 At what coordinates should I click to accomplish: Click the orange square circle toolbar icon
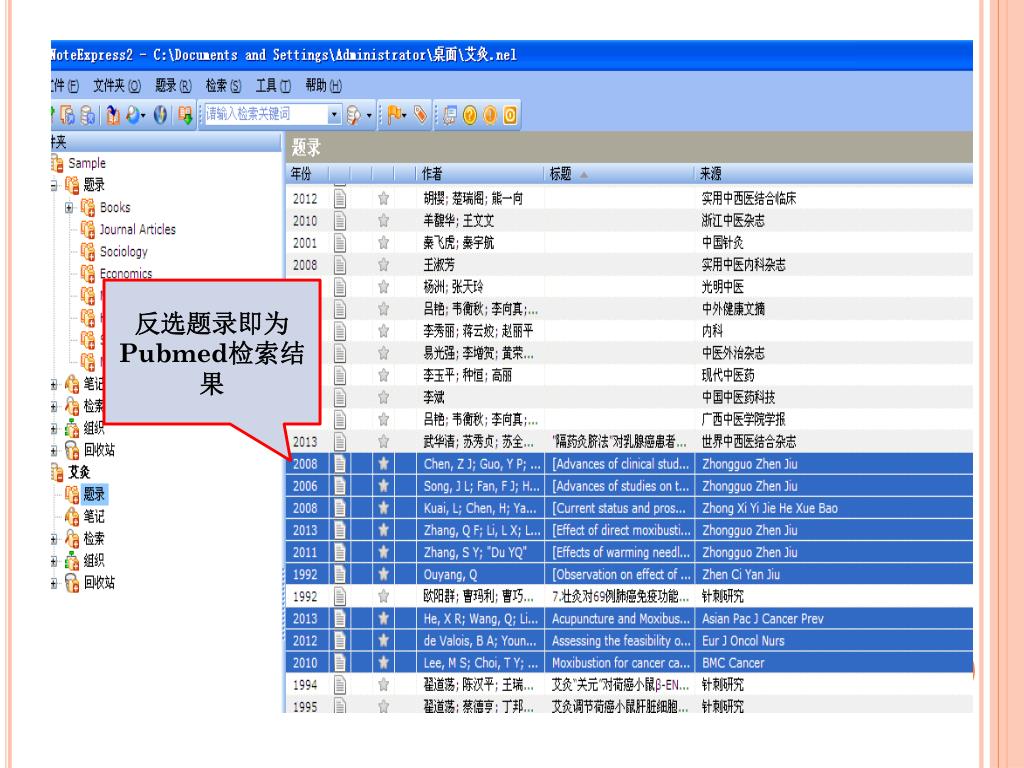coord(510,115)
